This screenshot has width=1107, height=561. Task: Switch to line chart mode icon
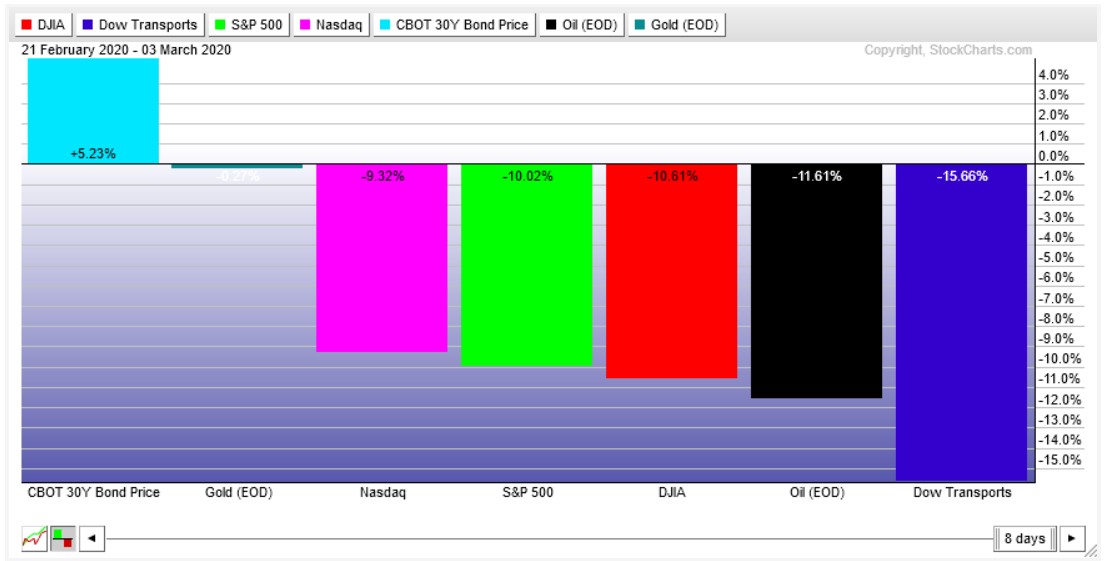click(x=34, y=539)
